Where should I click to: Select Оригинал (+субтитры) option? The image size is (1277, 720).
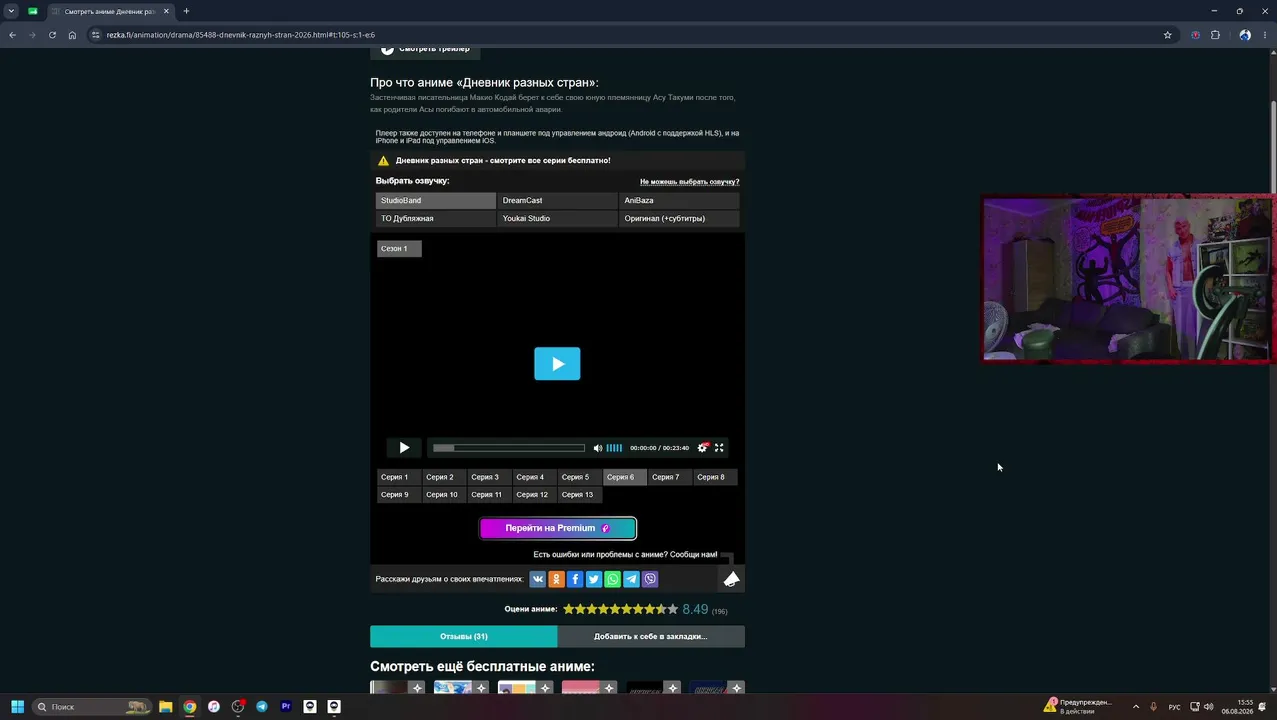(x=680, y=219)
